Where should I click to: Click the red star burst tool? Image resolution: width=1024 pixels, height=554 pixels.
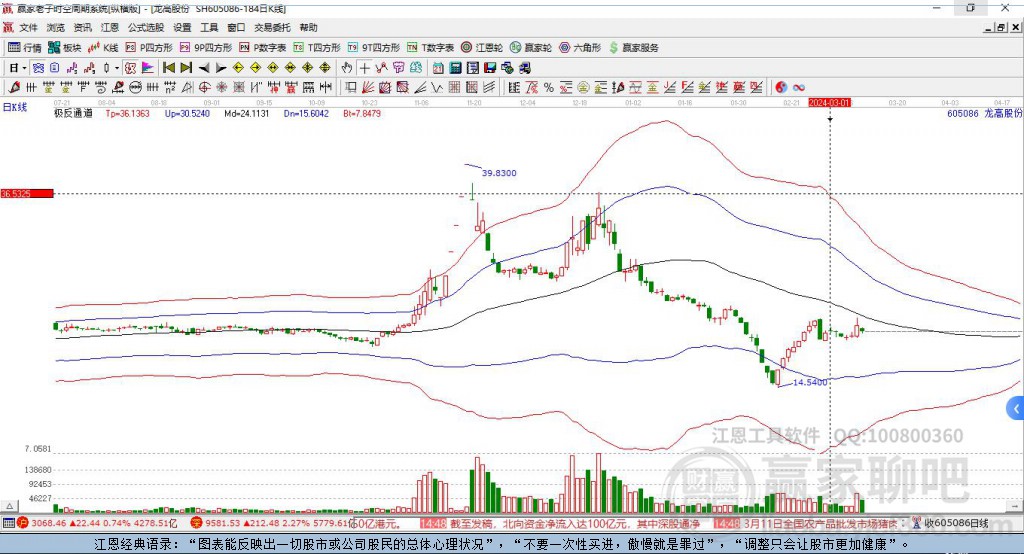coord(221,88)
